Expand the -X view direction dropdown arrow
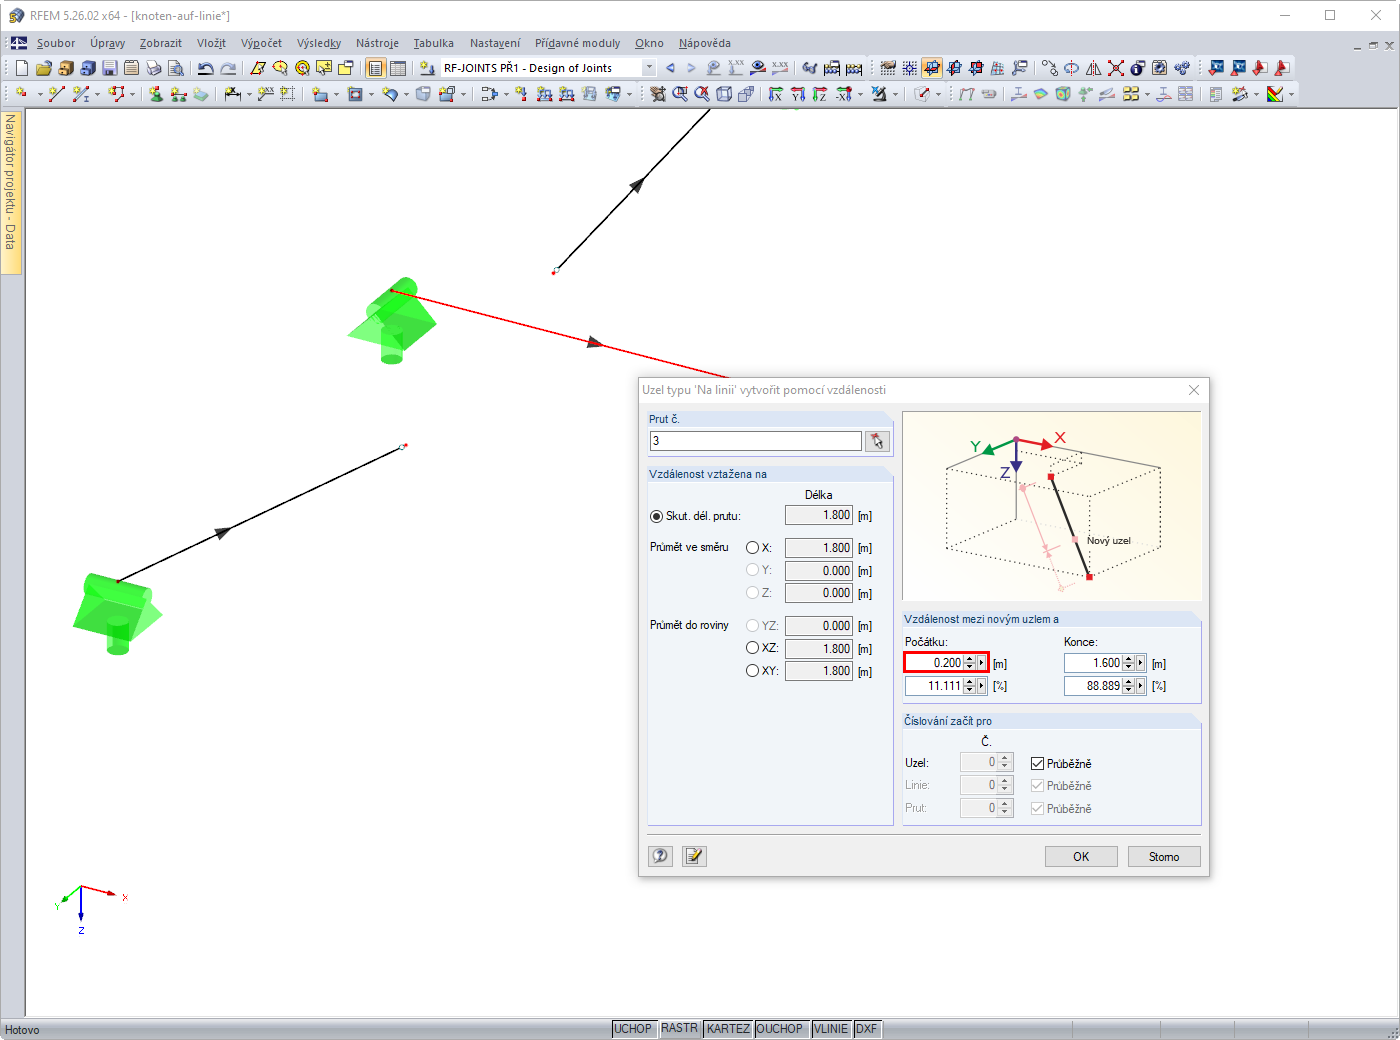Screen dimensions: 1400x1040 pos(860,95)
